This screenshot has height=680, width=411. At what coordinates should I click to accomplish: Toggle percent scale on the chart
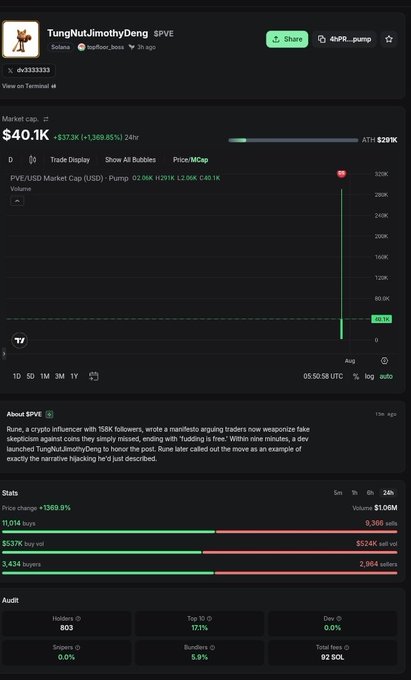[x=356, y=376]
